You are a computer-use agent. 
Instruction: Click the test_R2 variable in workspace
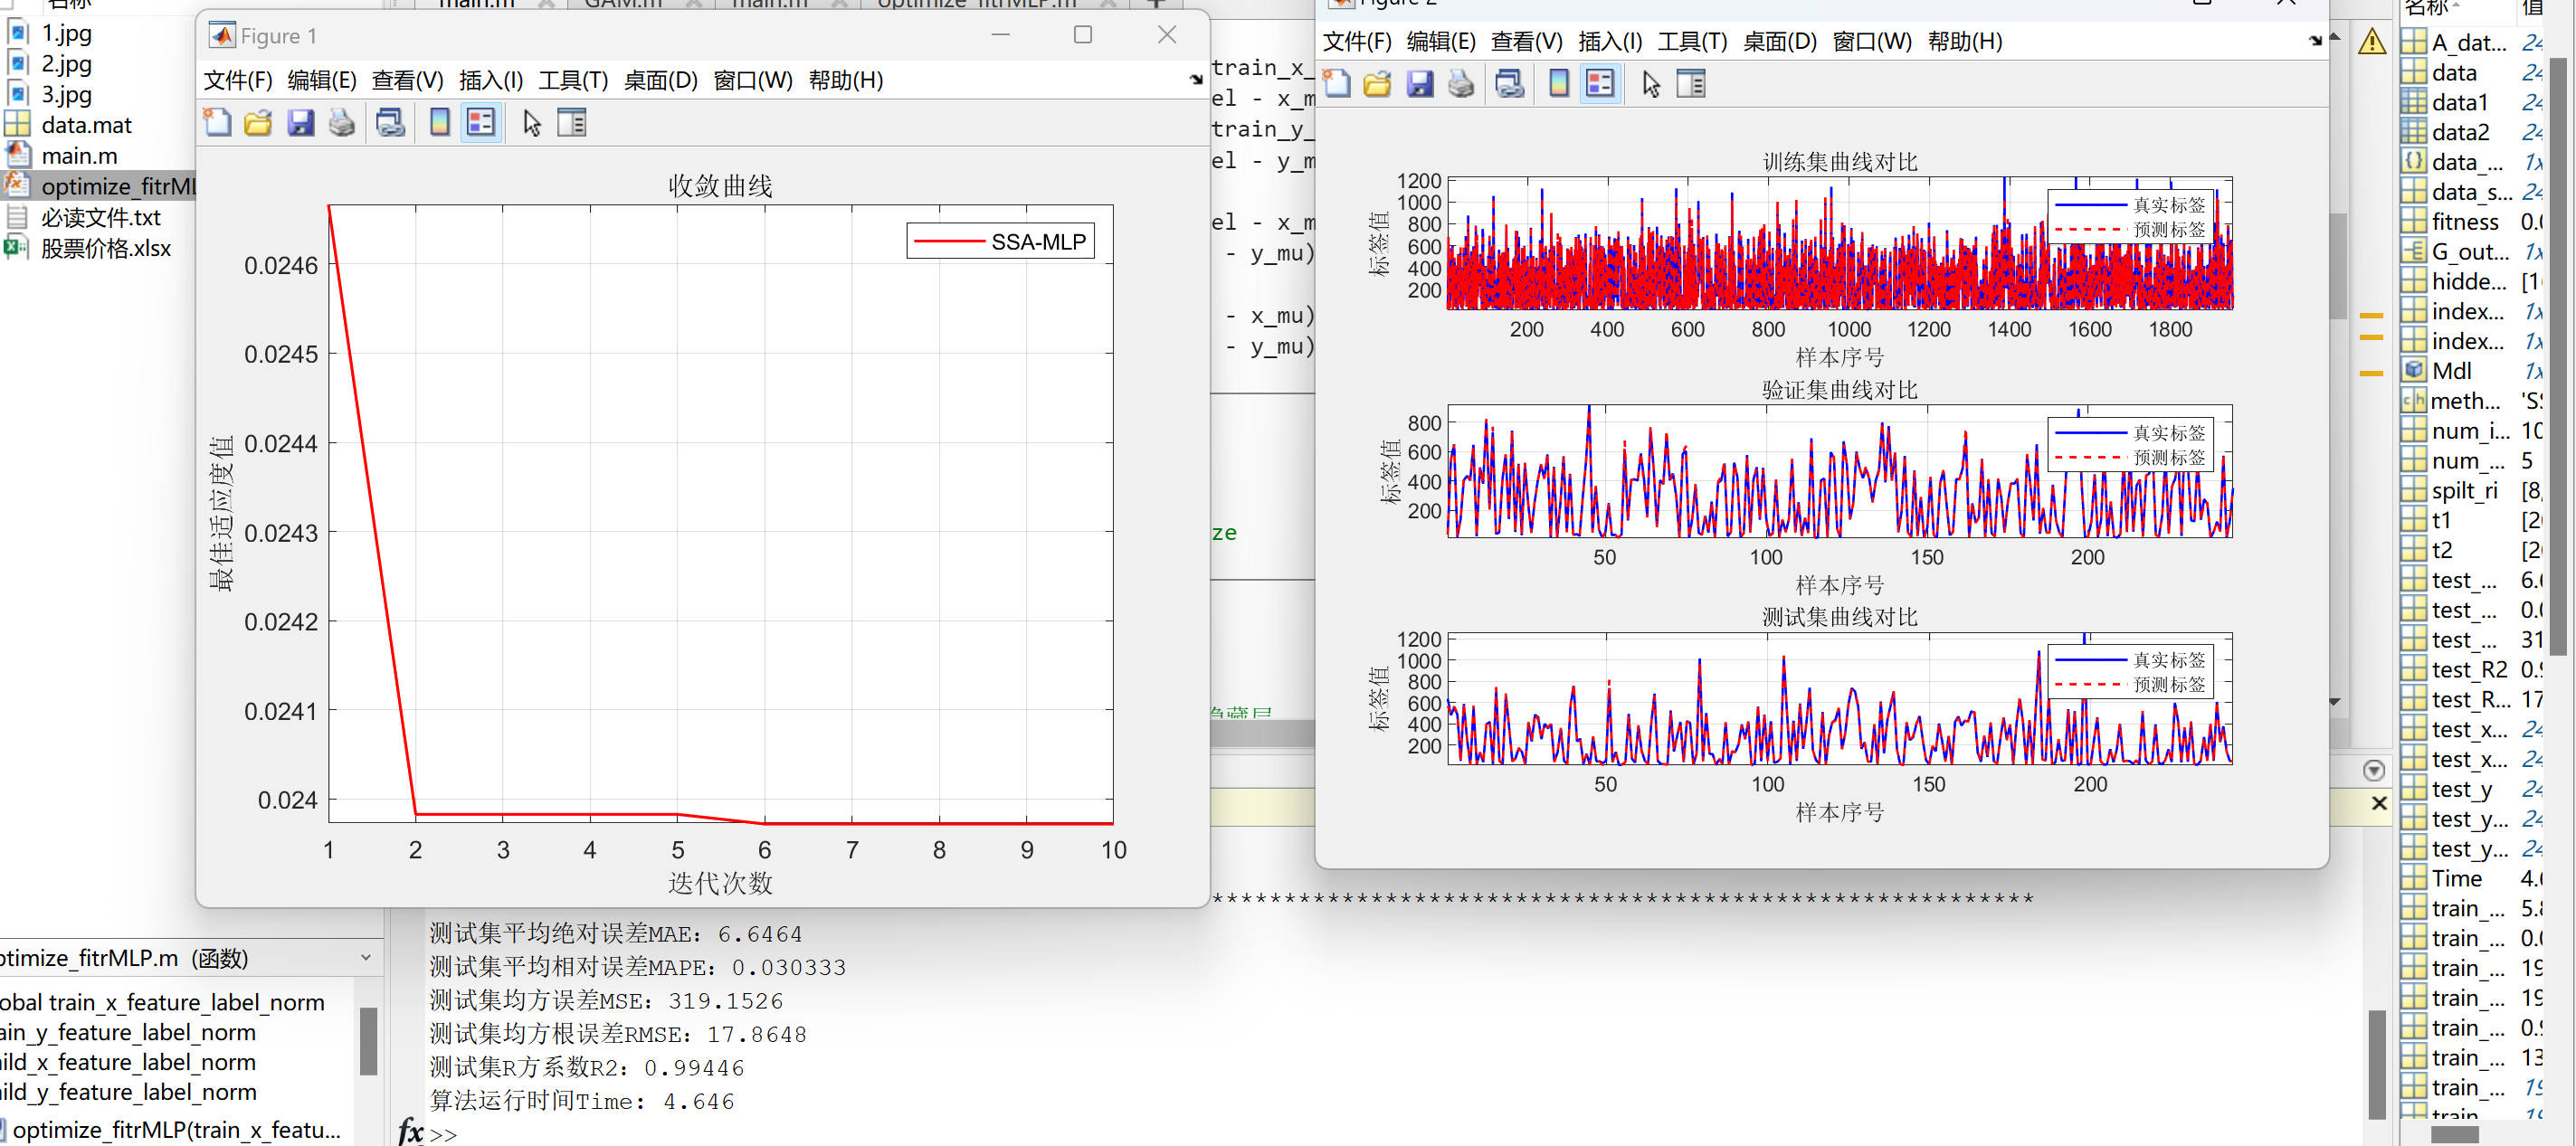(x=2468, y=669)
